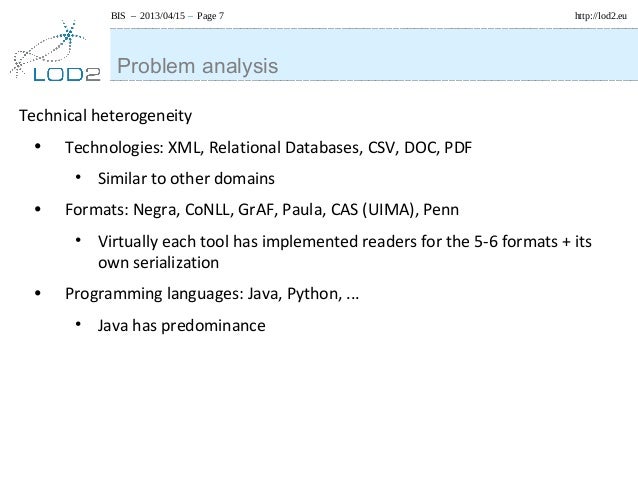Click the Problem analysis title

(x=197, y=66)
